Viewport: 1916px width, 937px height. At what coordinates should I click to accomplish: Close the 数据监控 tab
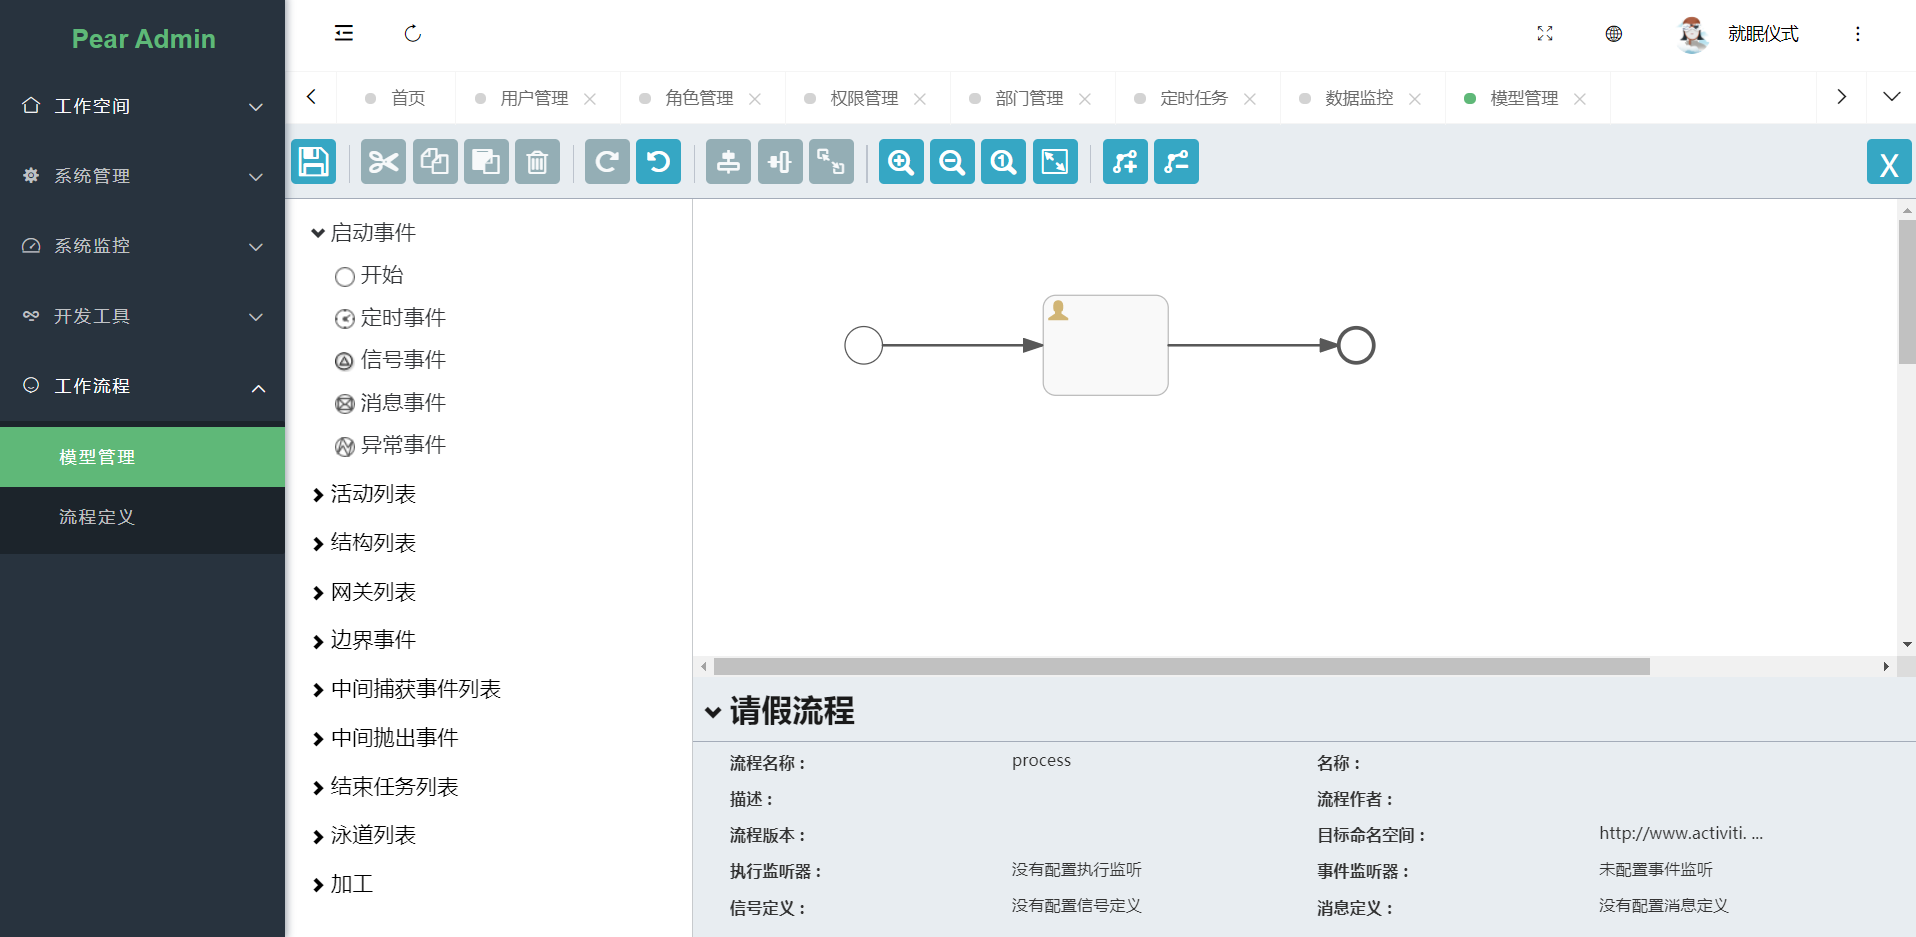coord(1415,99)
